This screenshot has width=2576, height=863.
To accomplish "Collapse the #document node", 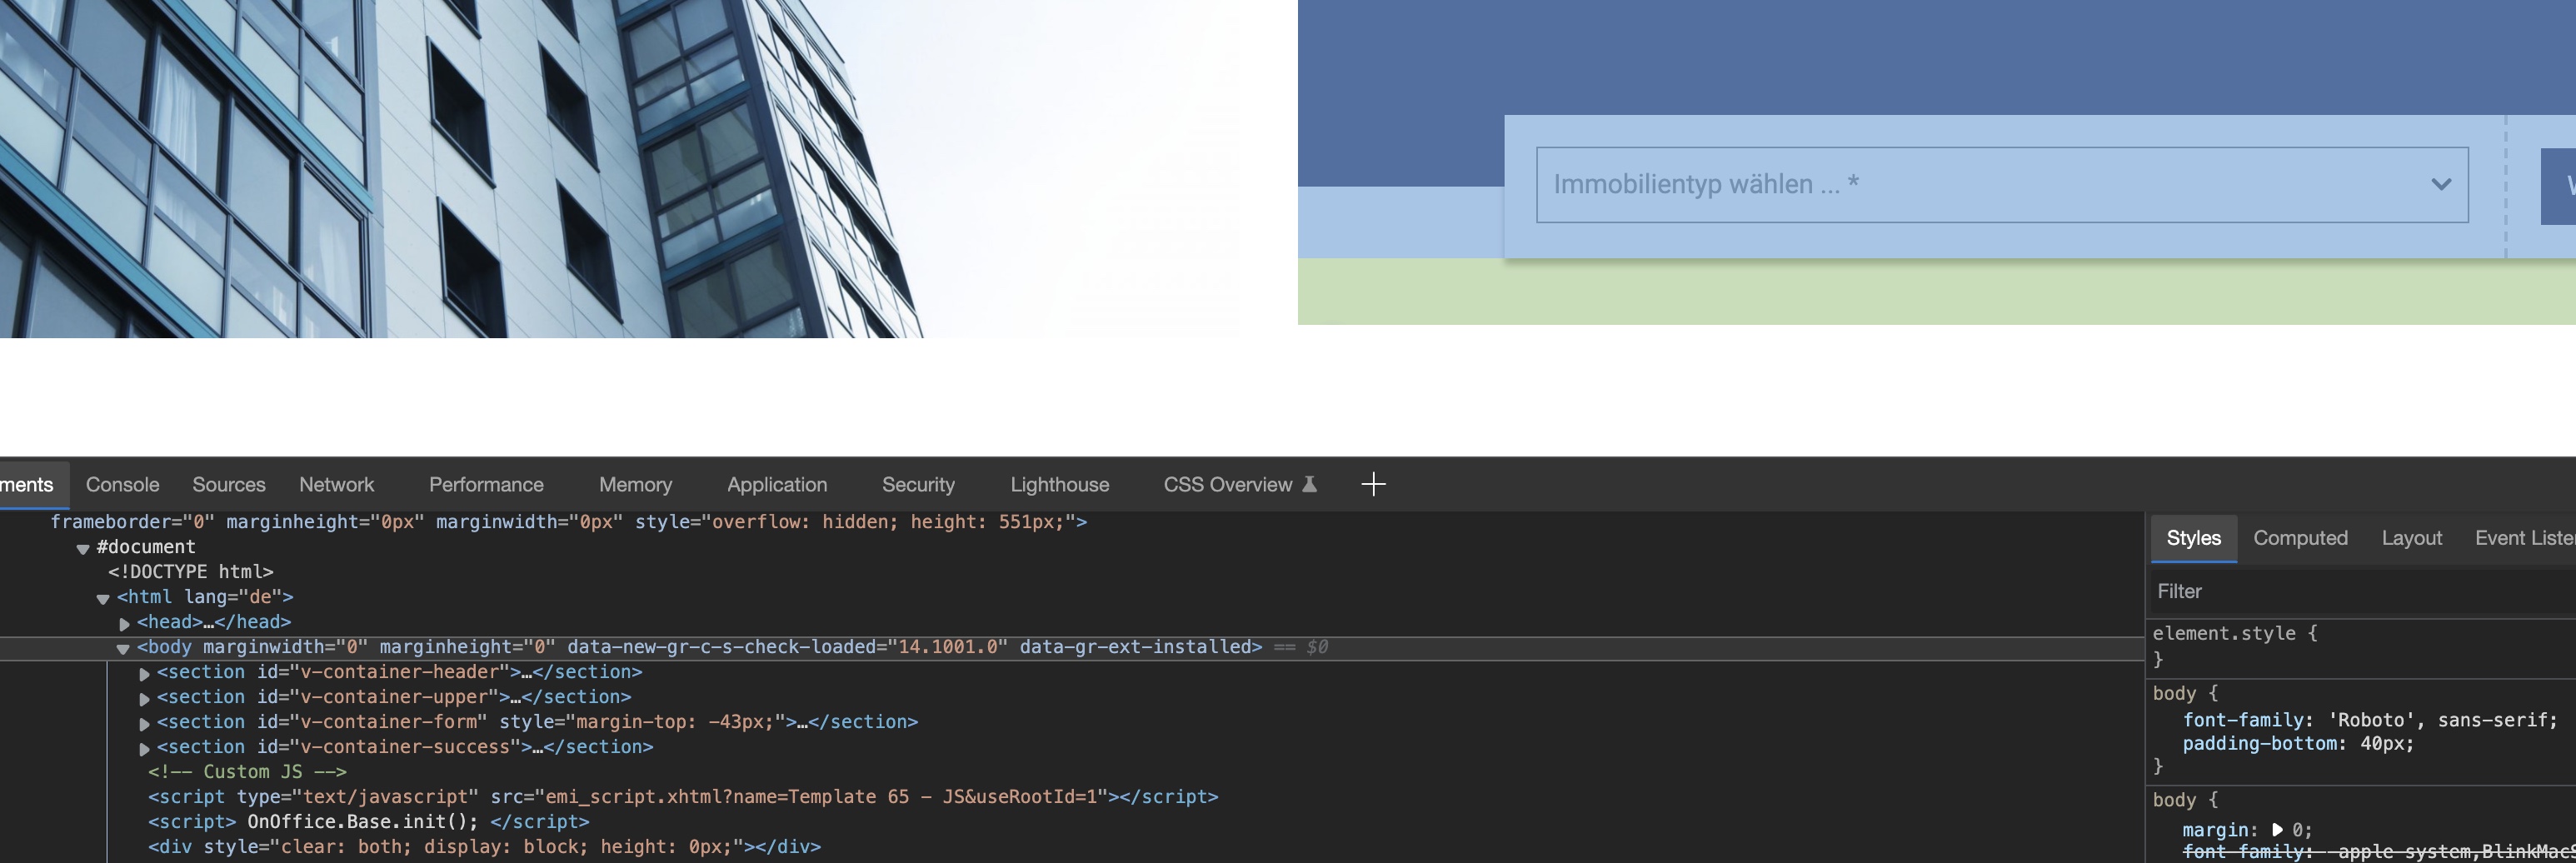I will (84, 549).
